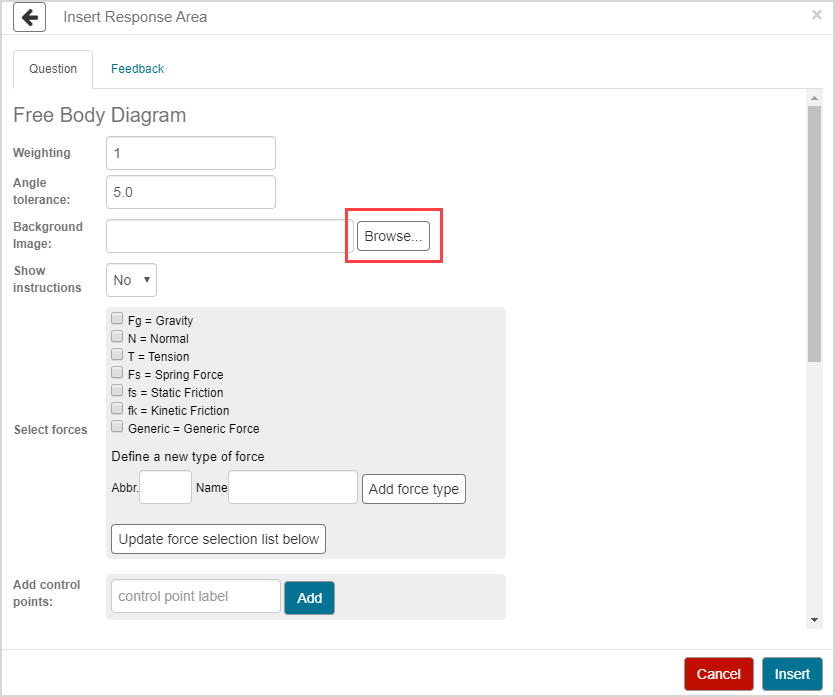Check the N = Normal force
The width and height of the screenshot is (835, 697).
click(117, 337)
